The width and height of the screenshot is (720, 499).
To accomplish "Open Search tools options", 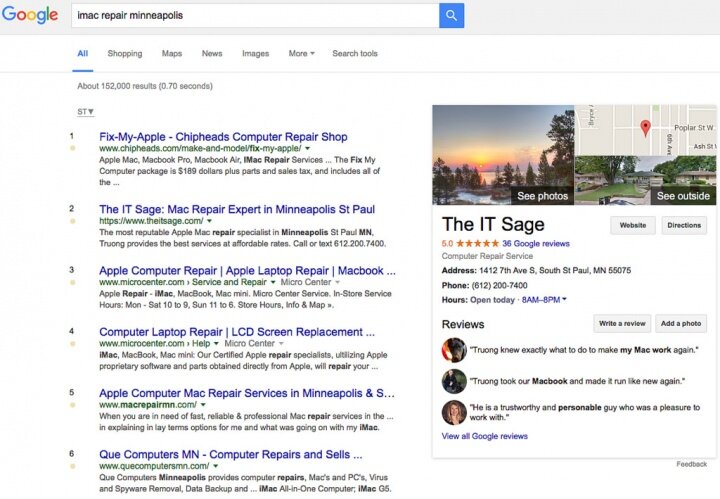I will (x=355, y=53).
